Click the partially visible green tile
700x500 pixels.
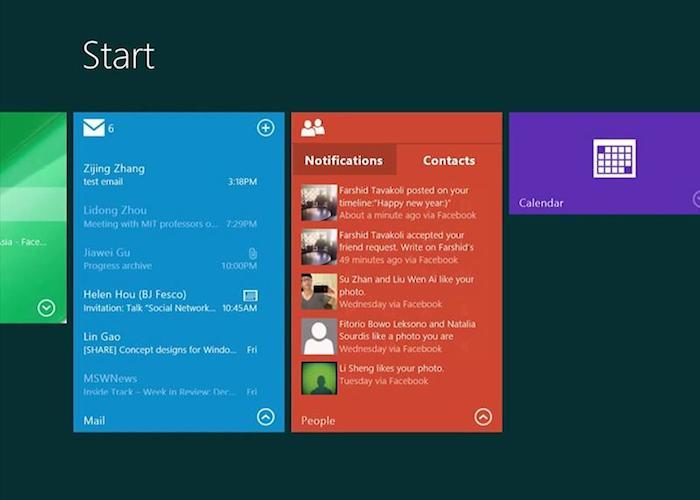click(x=33, y=217)
